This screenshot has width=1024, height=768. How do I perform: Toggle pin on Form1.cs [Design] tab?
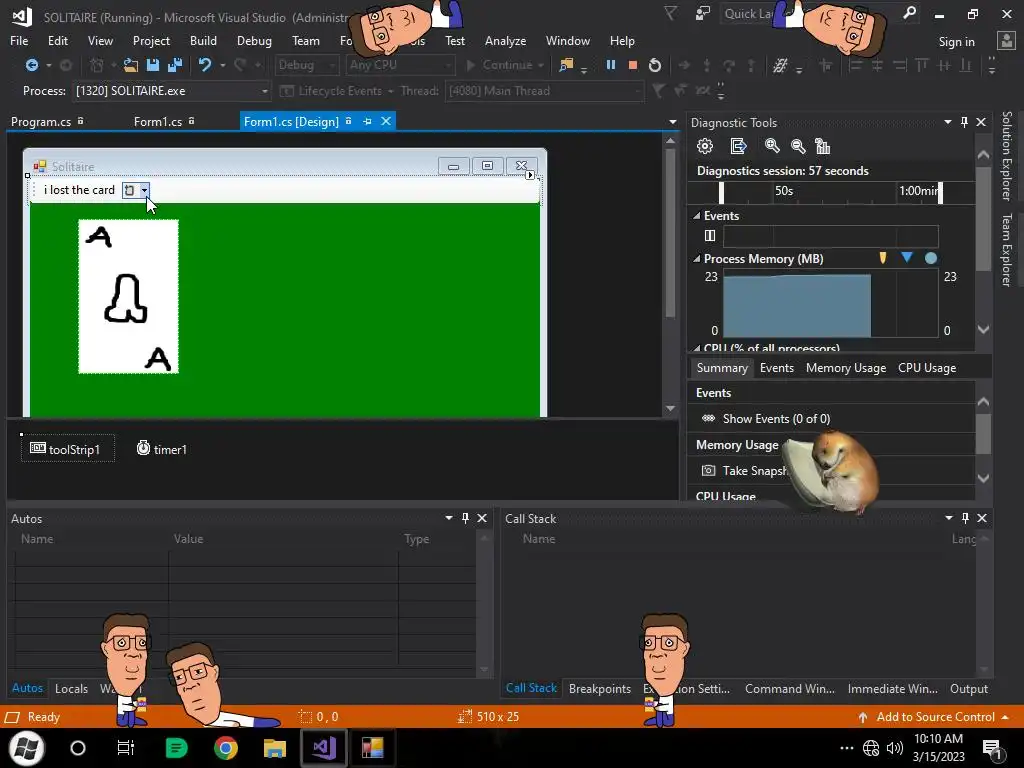[x=368, y=121]
